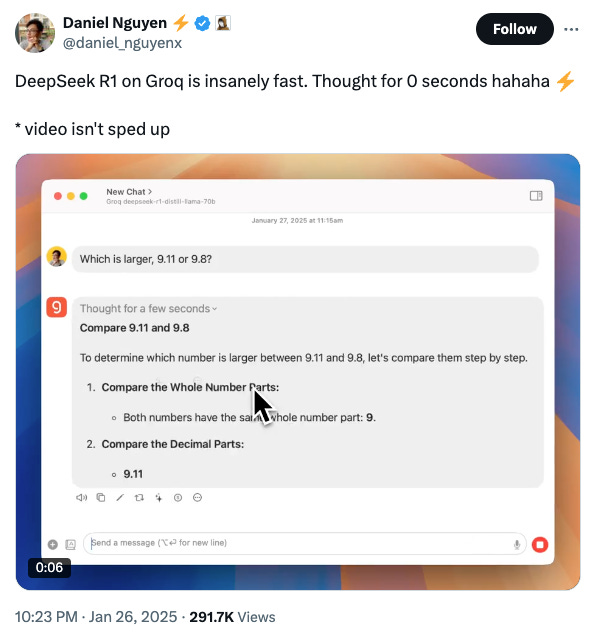Click the plus attachment icon near the message box
The image size is (597, 642).
pyautogui.click(x=52, y=544)
